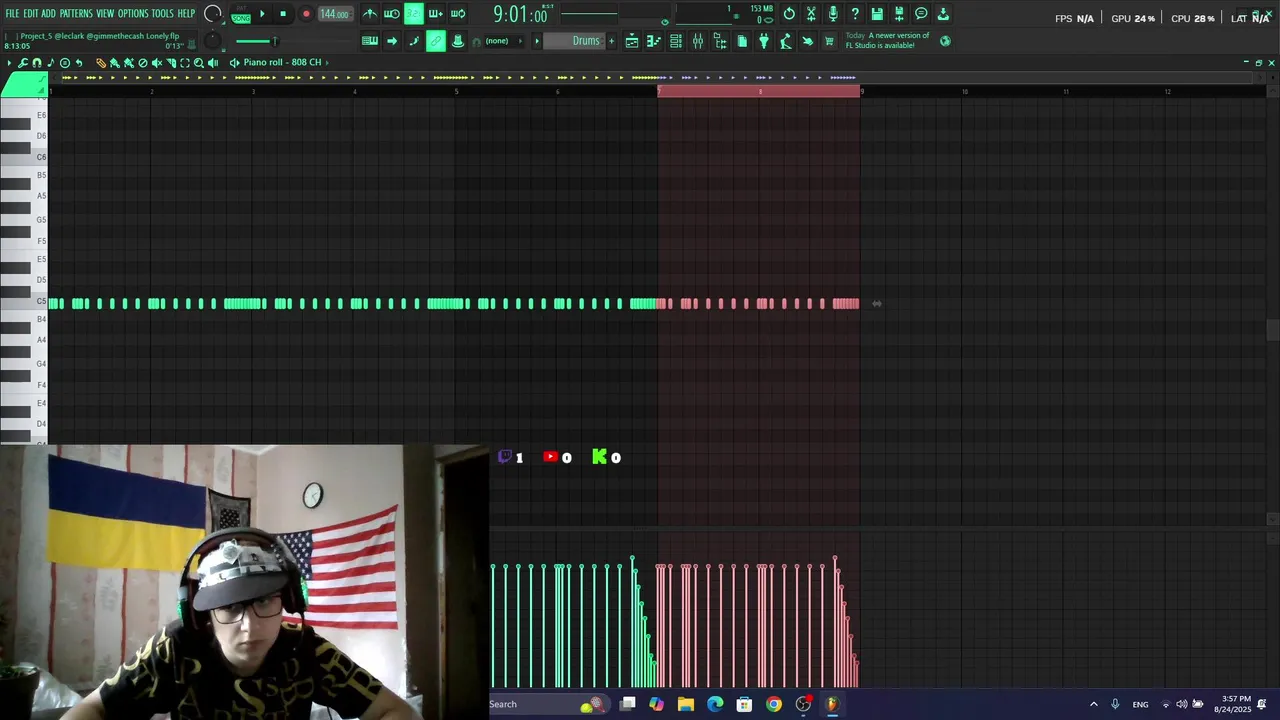Open the mixer view icon

coord(698,41)
